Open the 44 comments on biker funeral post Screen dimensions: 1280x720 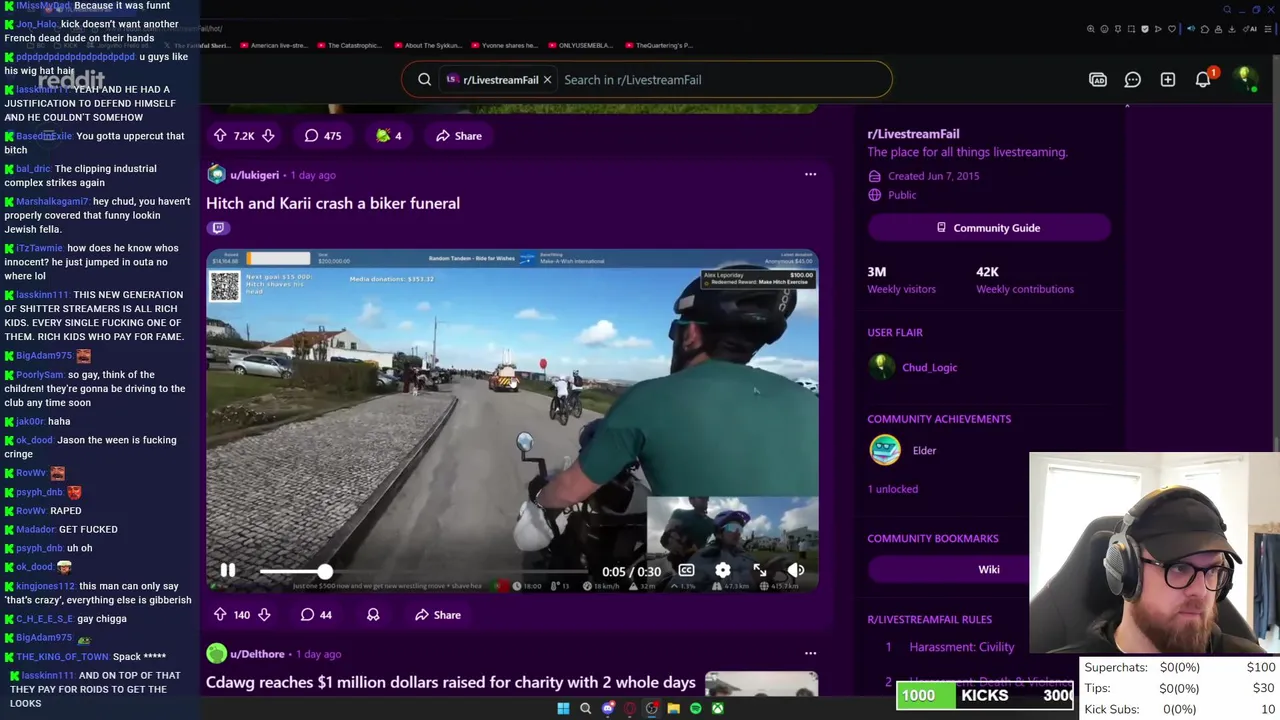pos(317,615)
